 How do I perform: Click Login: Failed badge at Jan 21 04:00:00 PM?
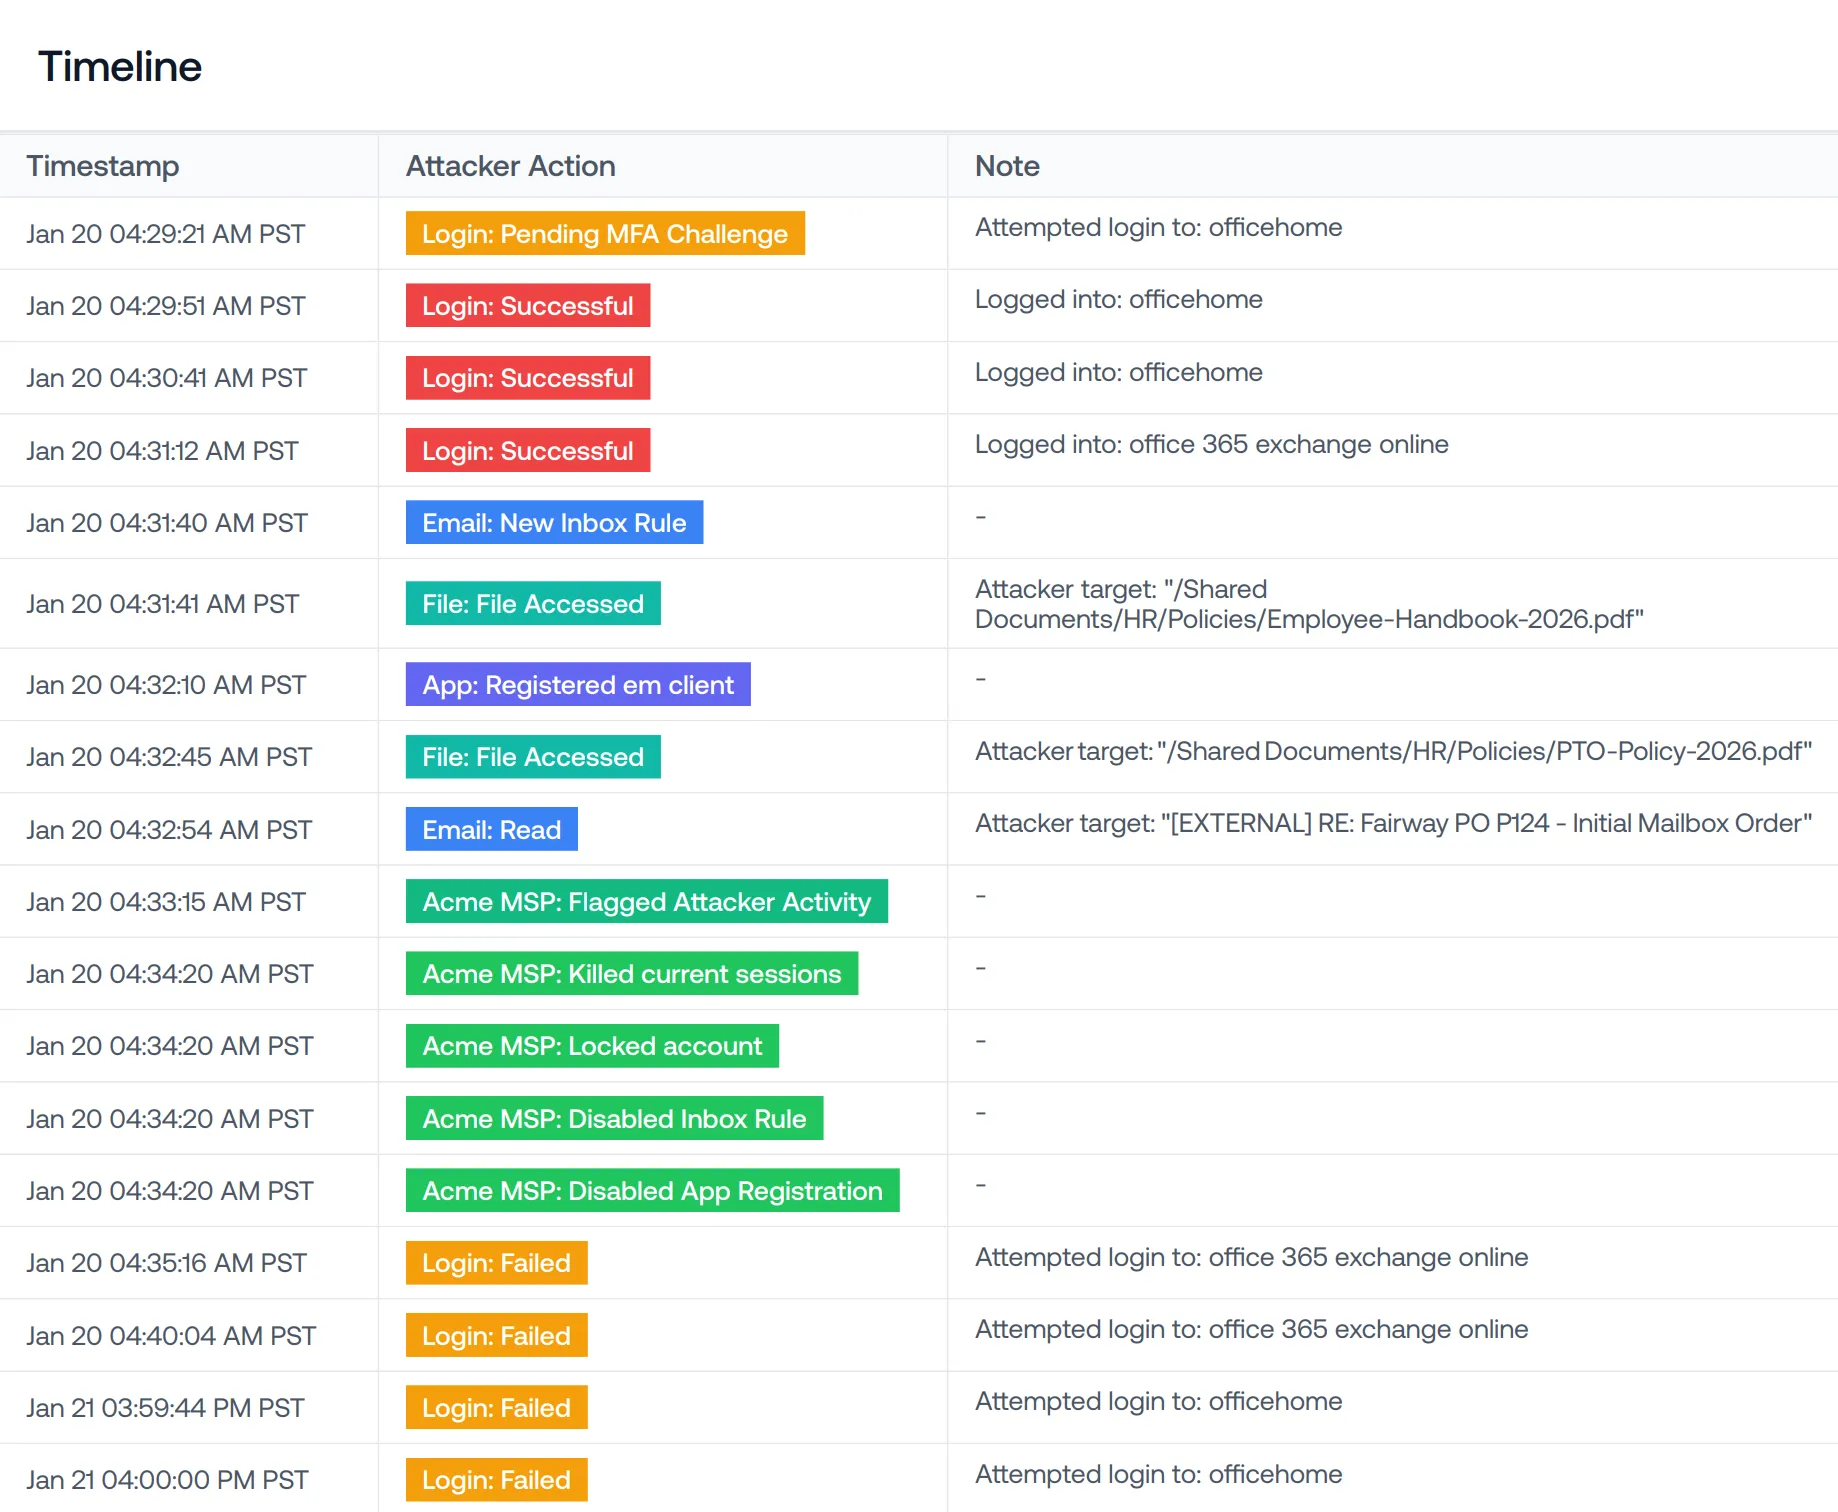coord(497,1479)
